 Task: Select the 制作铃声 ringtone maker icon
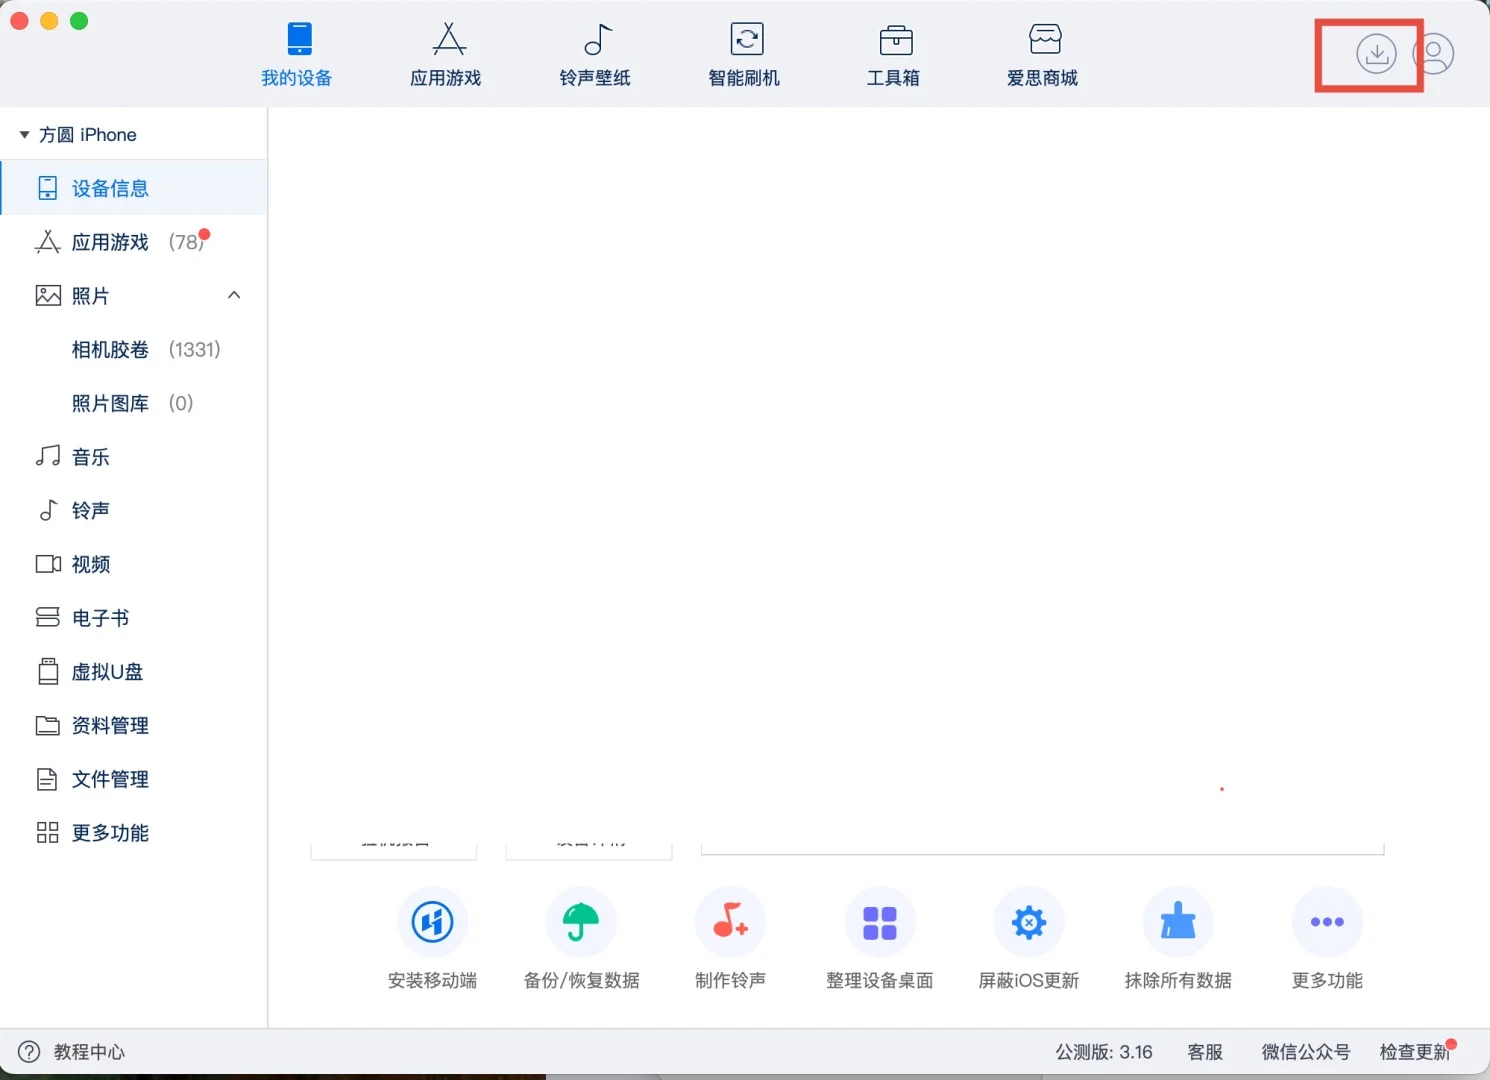click(730, 922)
